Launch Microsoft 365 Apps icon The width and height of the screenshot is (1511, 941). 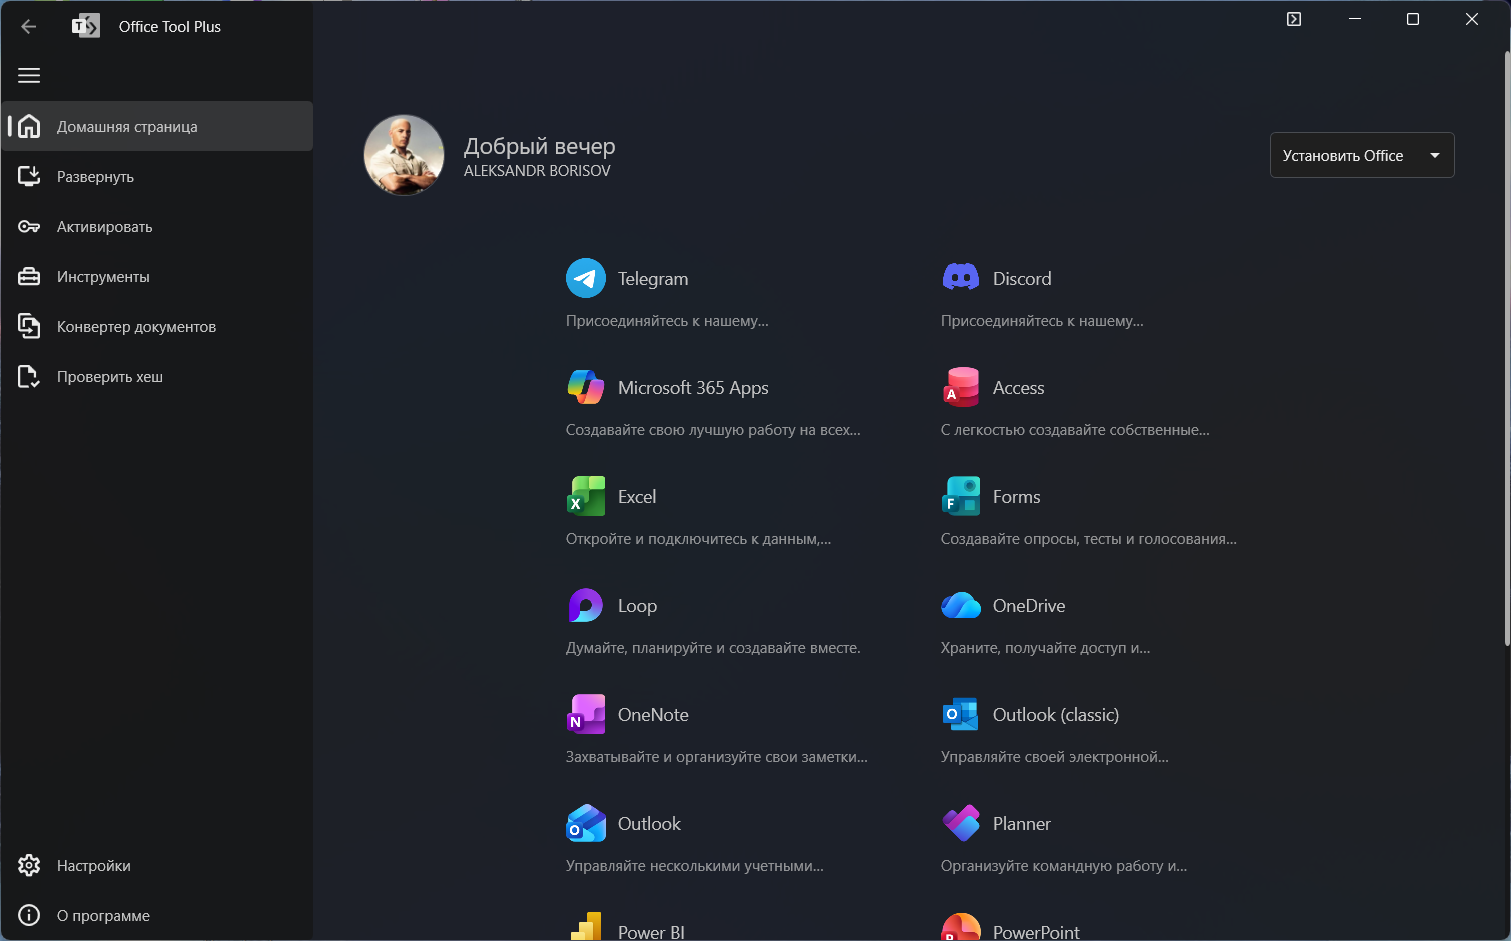(586, 387)
